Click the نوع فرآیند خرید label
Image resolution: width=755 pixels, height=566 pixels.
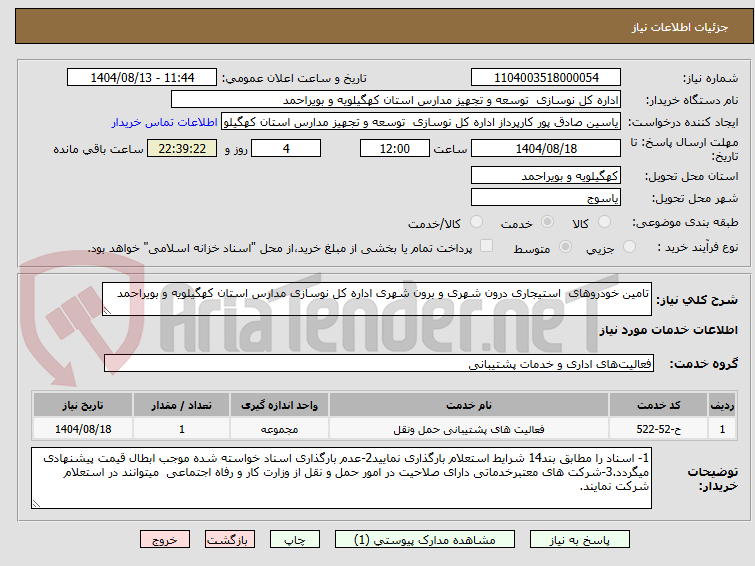698,247
